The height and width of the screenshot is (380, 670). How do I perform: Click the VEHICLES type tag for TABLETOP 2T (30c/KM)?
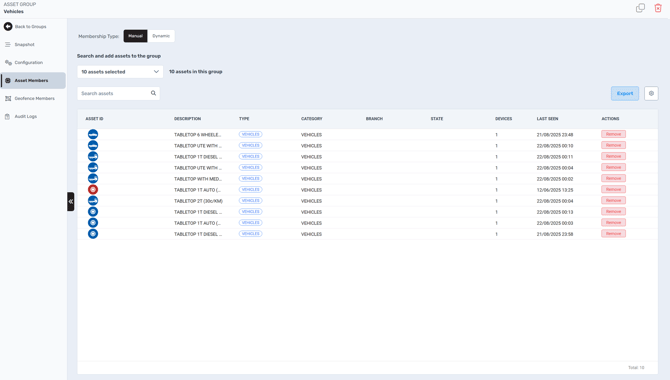coord(250,200)
